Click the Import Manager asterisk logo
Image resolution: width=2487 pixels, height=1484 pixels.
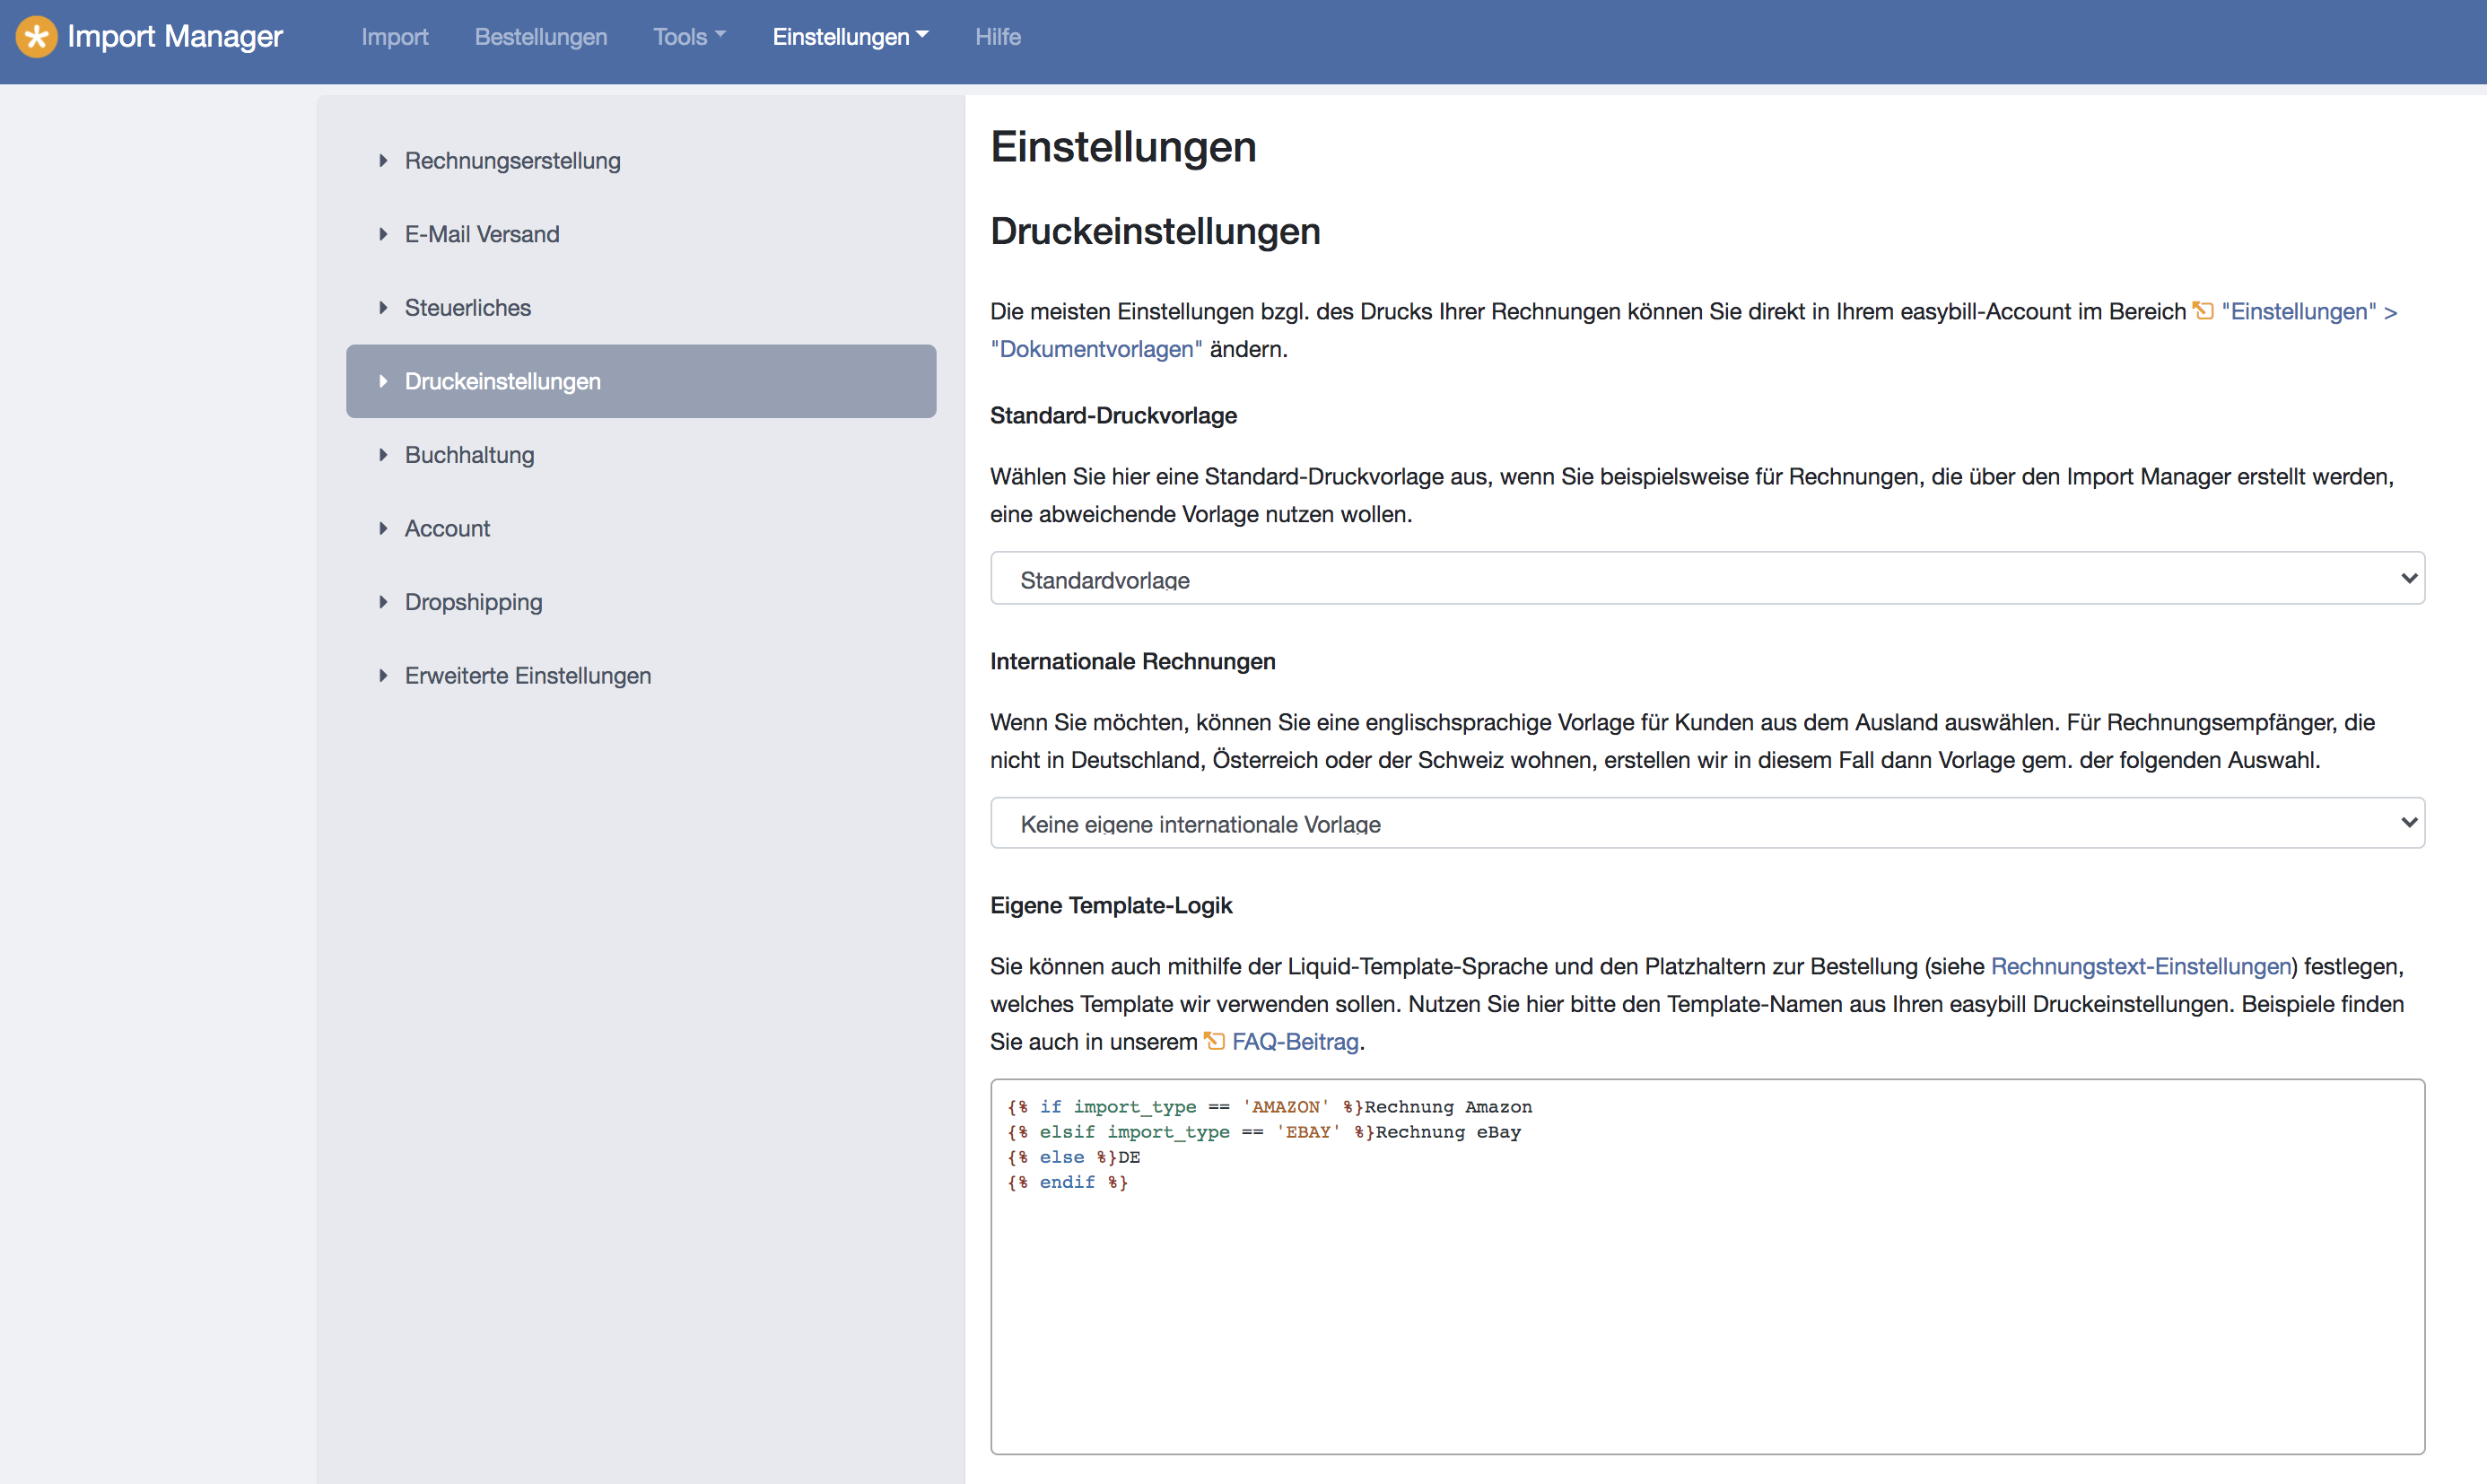click(36, 37)
